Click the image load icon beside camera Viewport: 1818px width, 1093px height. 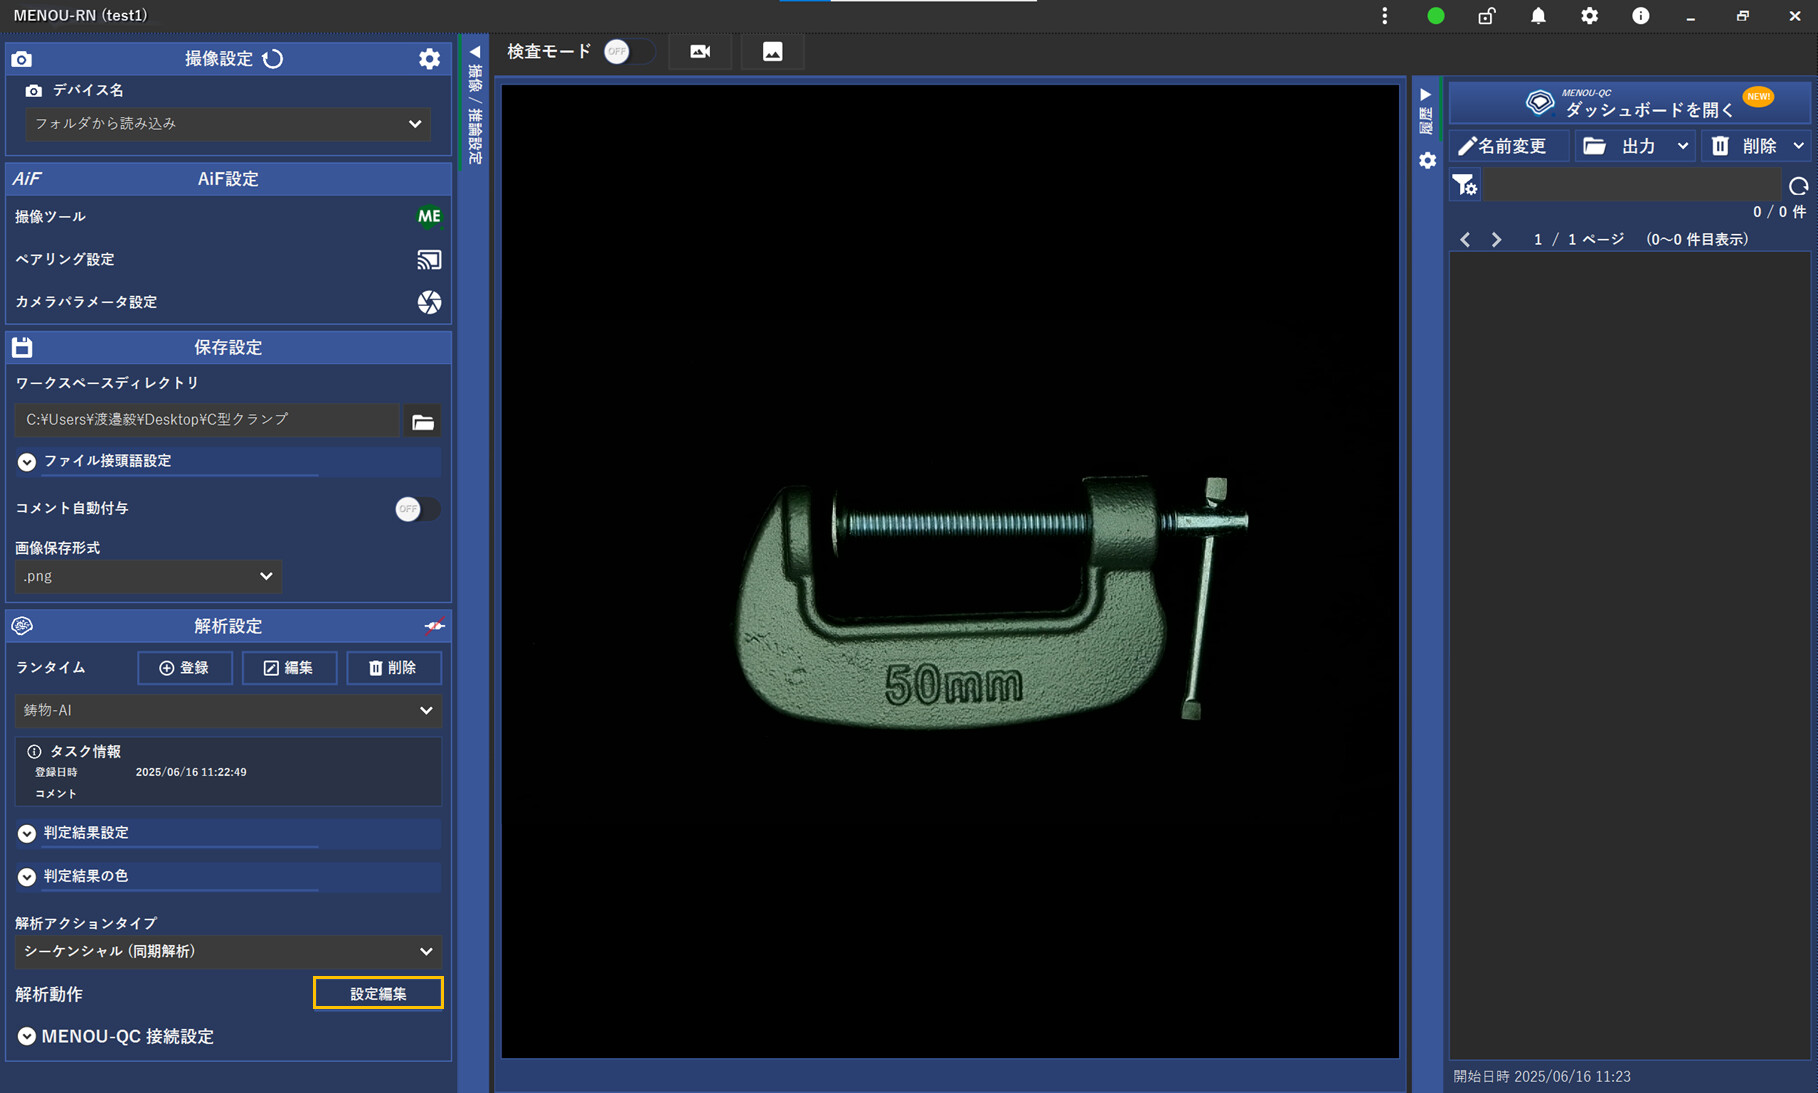[772, 52]
